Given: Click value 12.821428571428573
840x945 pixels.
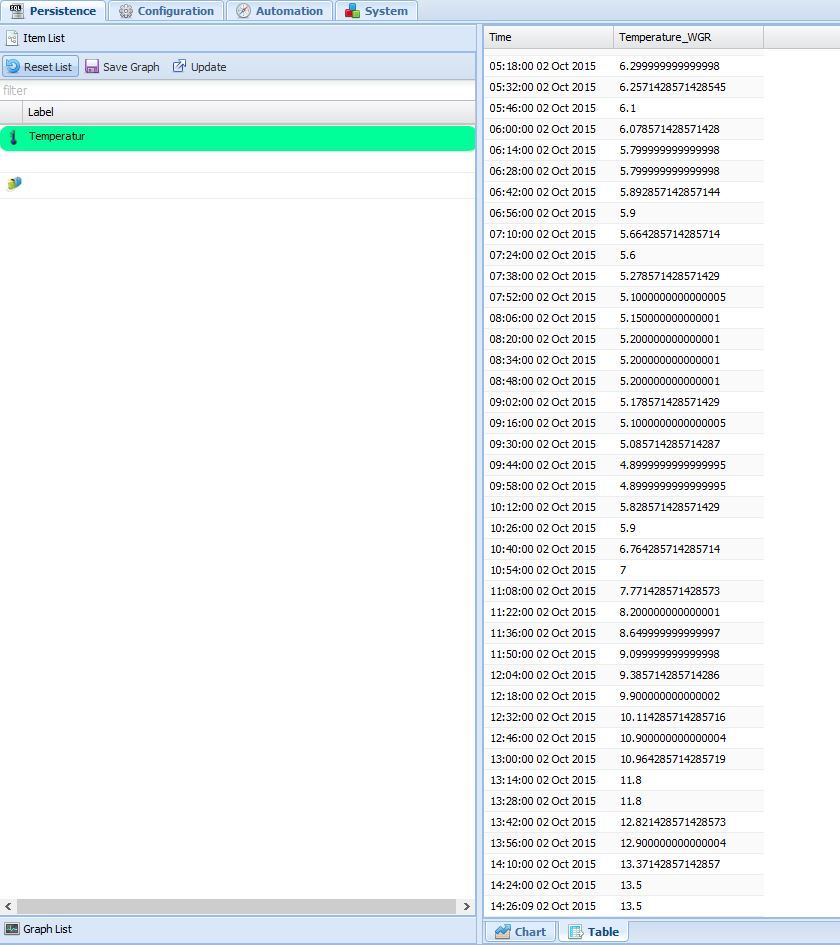Looking at the screenshot, I should [x=673, y=822].
